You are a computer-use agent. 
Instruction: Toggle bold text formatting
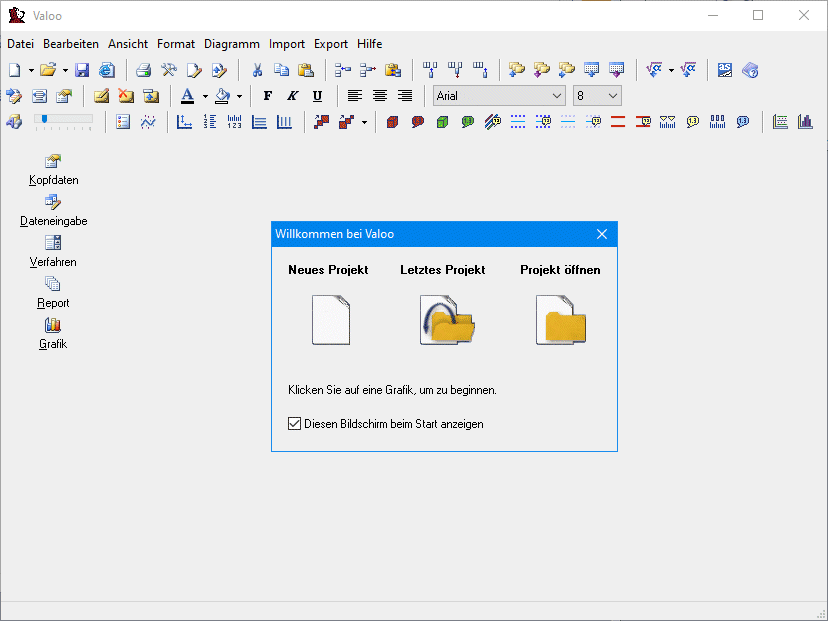pyautogui.click(x=267, y=96)
